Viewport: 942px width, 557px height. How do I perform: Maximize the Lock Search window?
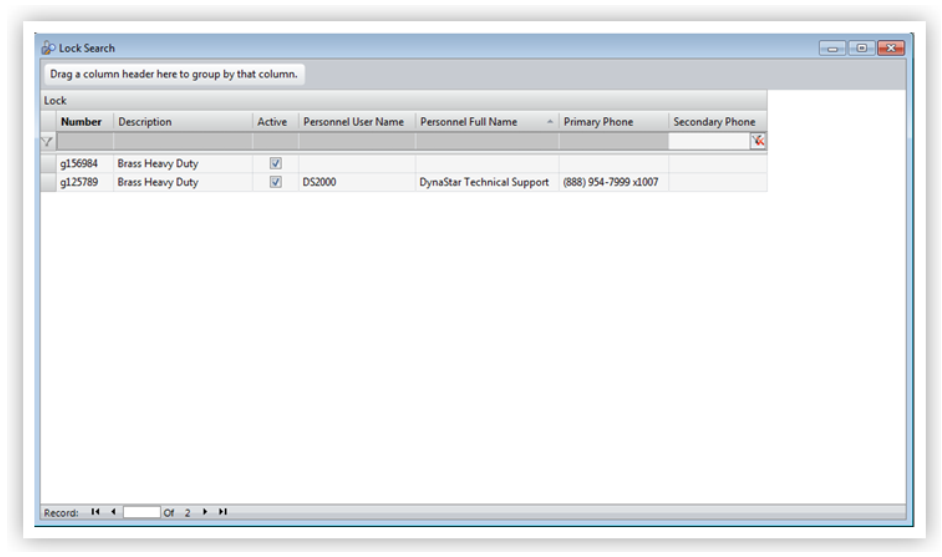[863, 48]
